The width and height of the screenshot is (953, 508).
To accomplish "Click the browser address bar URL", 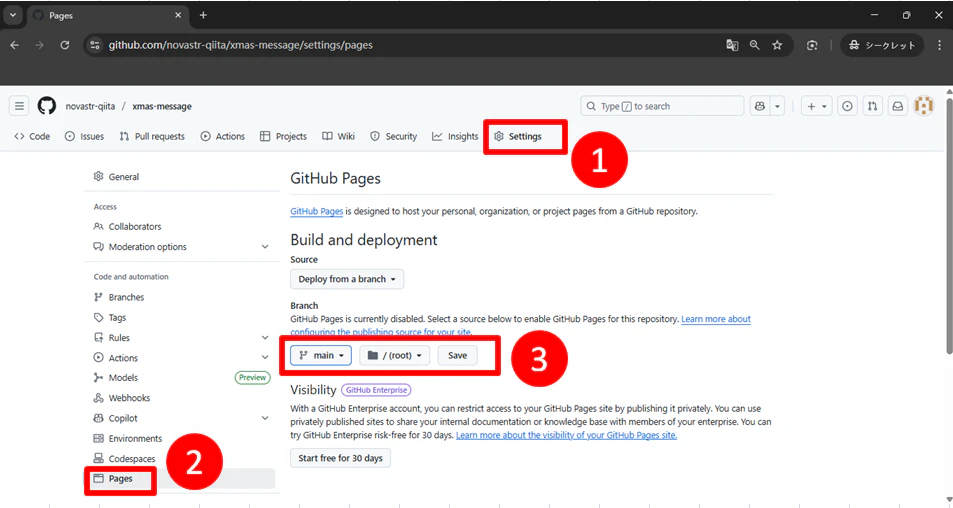I will [241, 45].
